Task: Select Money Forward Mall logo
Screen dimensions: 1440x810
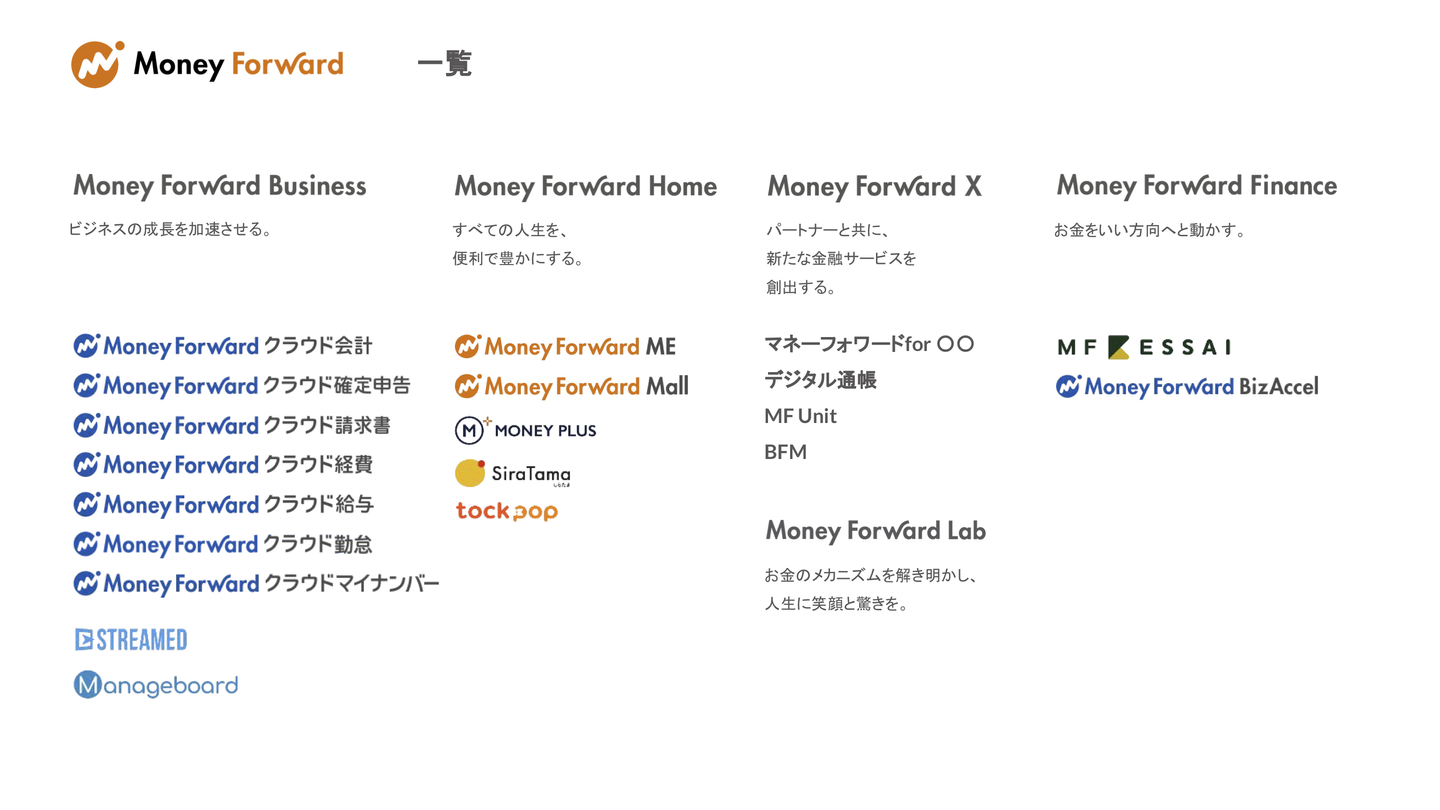Action: [571, 386]
